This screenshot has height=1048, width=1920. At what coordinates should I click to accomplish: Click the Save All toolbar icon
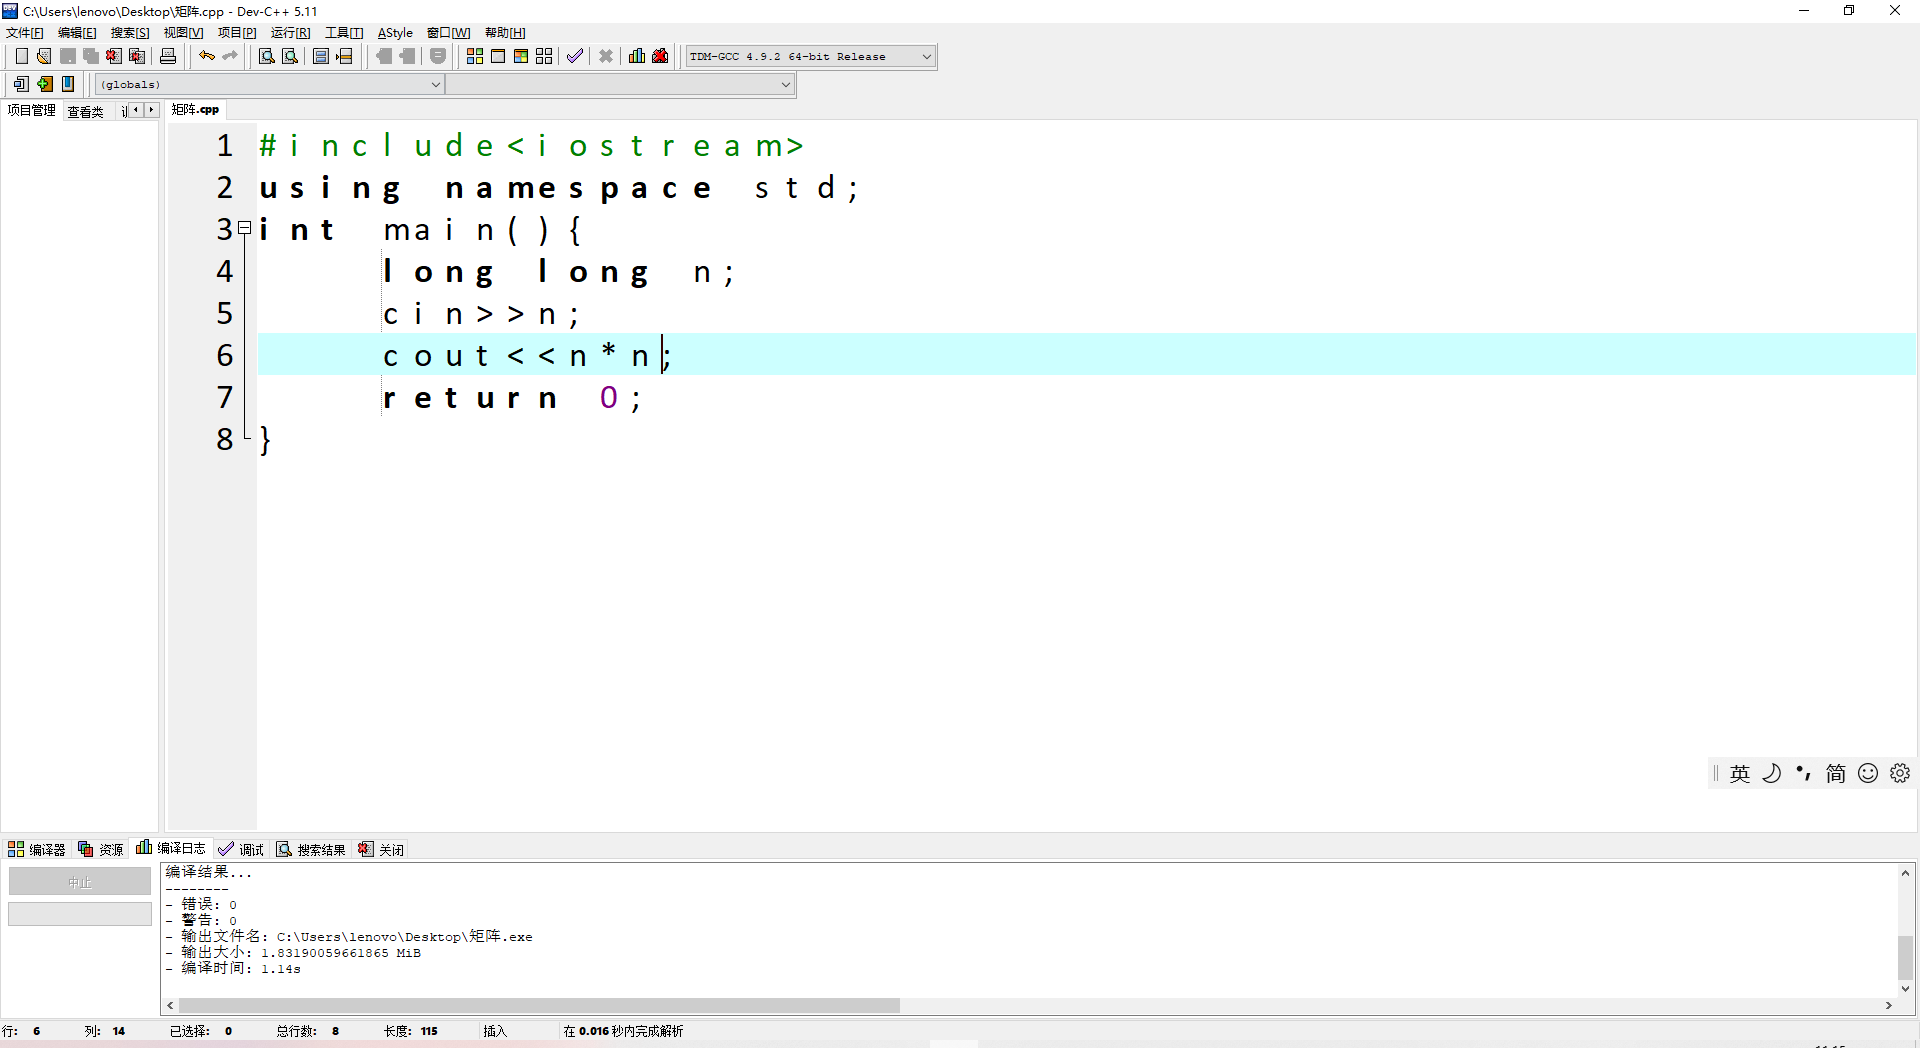click(x=91, y=56)
